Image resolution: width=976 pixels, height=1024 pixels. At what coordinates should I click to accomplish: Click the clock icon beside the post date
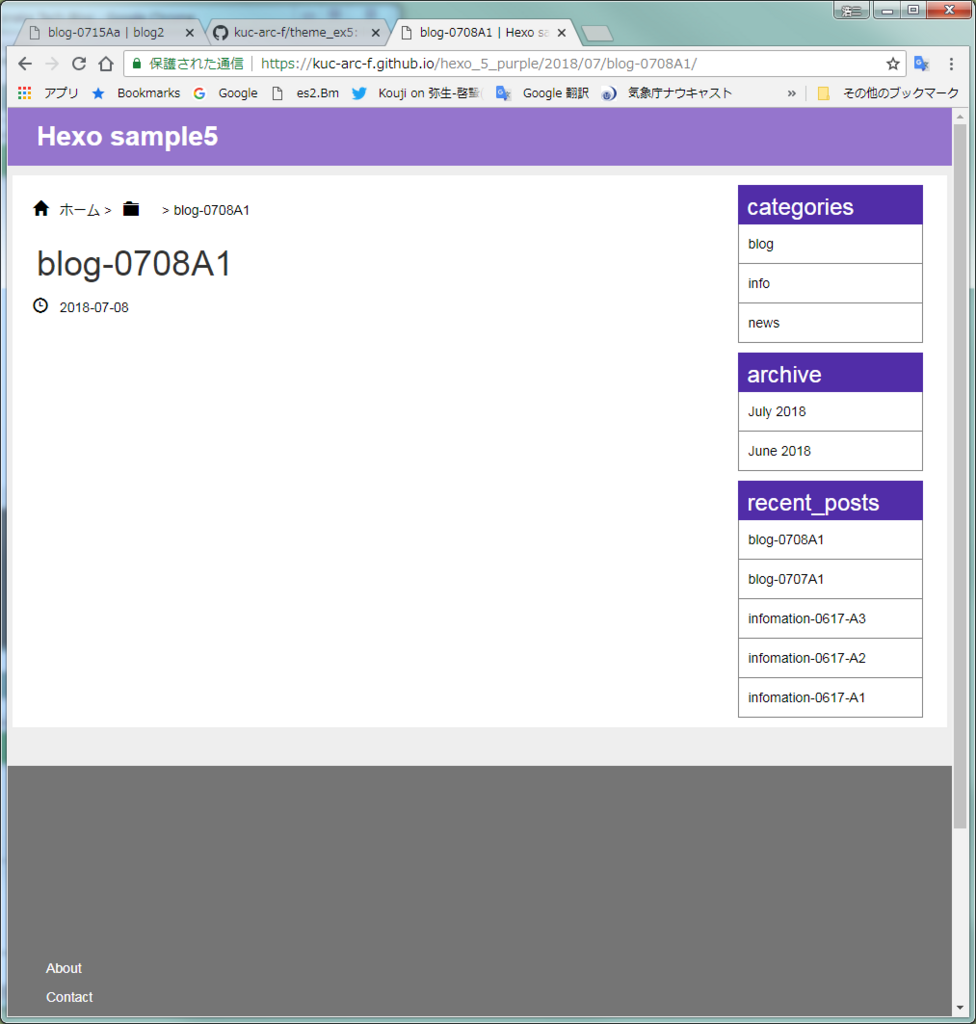coord(41,306)
